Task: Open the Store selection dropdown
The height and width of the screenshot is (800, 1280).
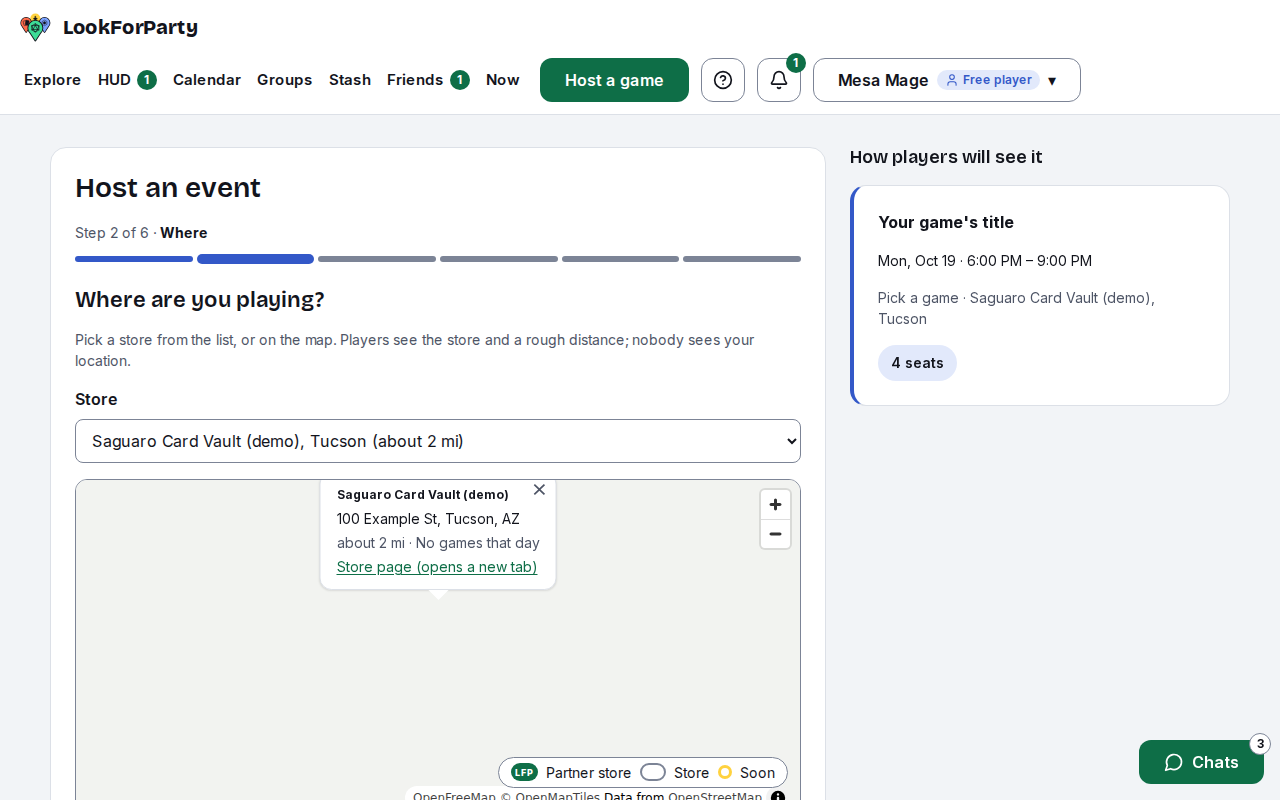Action: pos(438,441)
